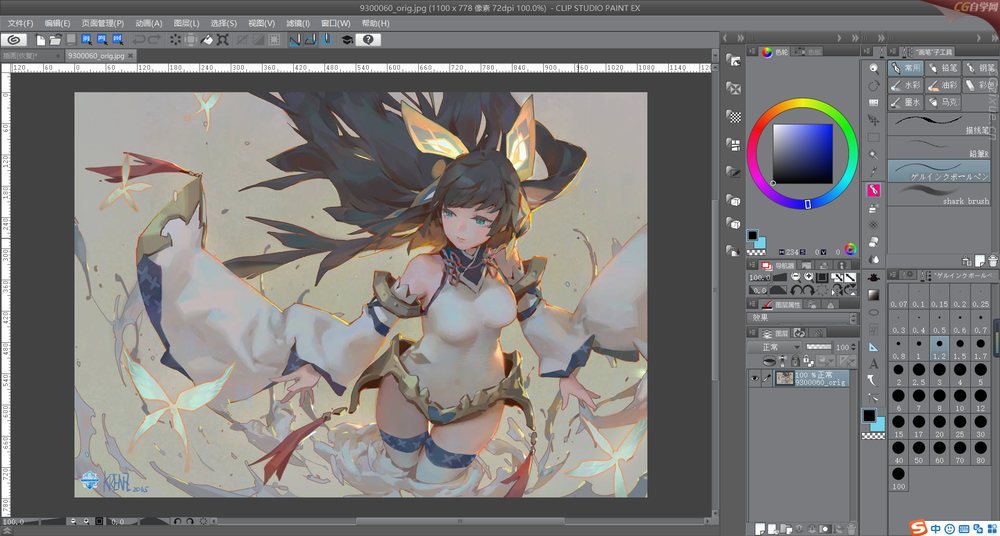Pick a color in the square color field
Viewport: 1000px width, 536px height.
pyautogui.click(x=802, y=153)
